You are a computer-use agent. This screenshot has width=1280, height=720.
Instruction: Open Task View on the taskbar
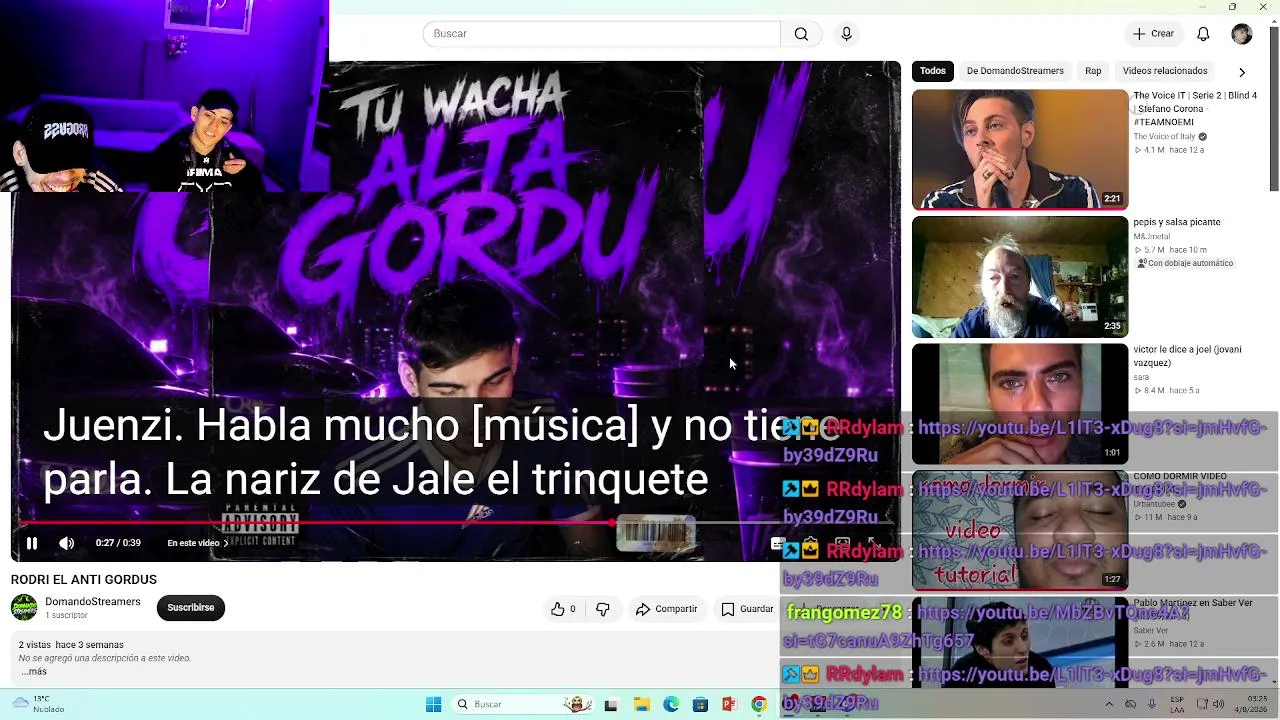(x=611, y=705)
